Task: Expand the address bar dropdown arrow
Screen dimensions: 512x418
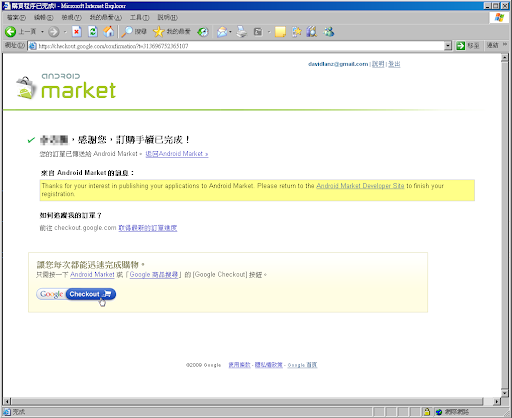Action: [x=448, y=46]
